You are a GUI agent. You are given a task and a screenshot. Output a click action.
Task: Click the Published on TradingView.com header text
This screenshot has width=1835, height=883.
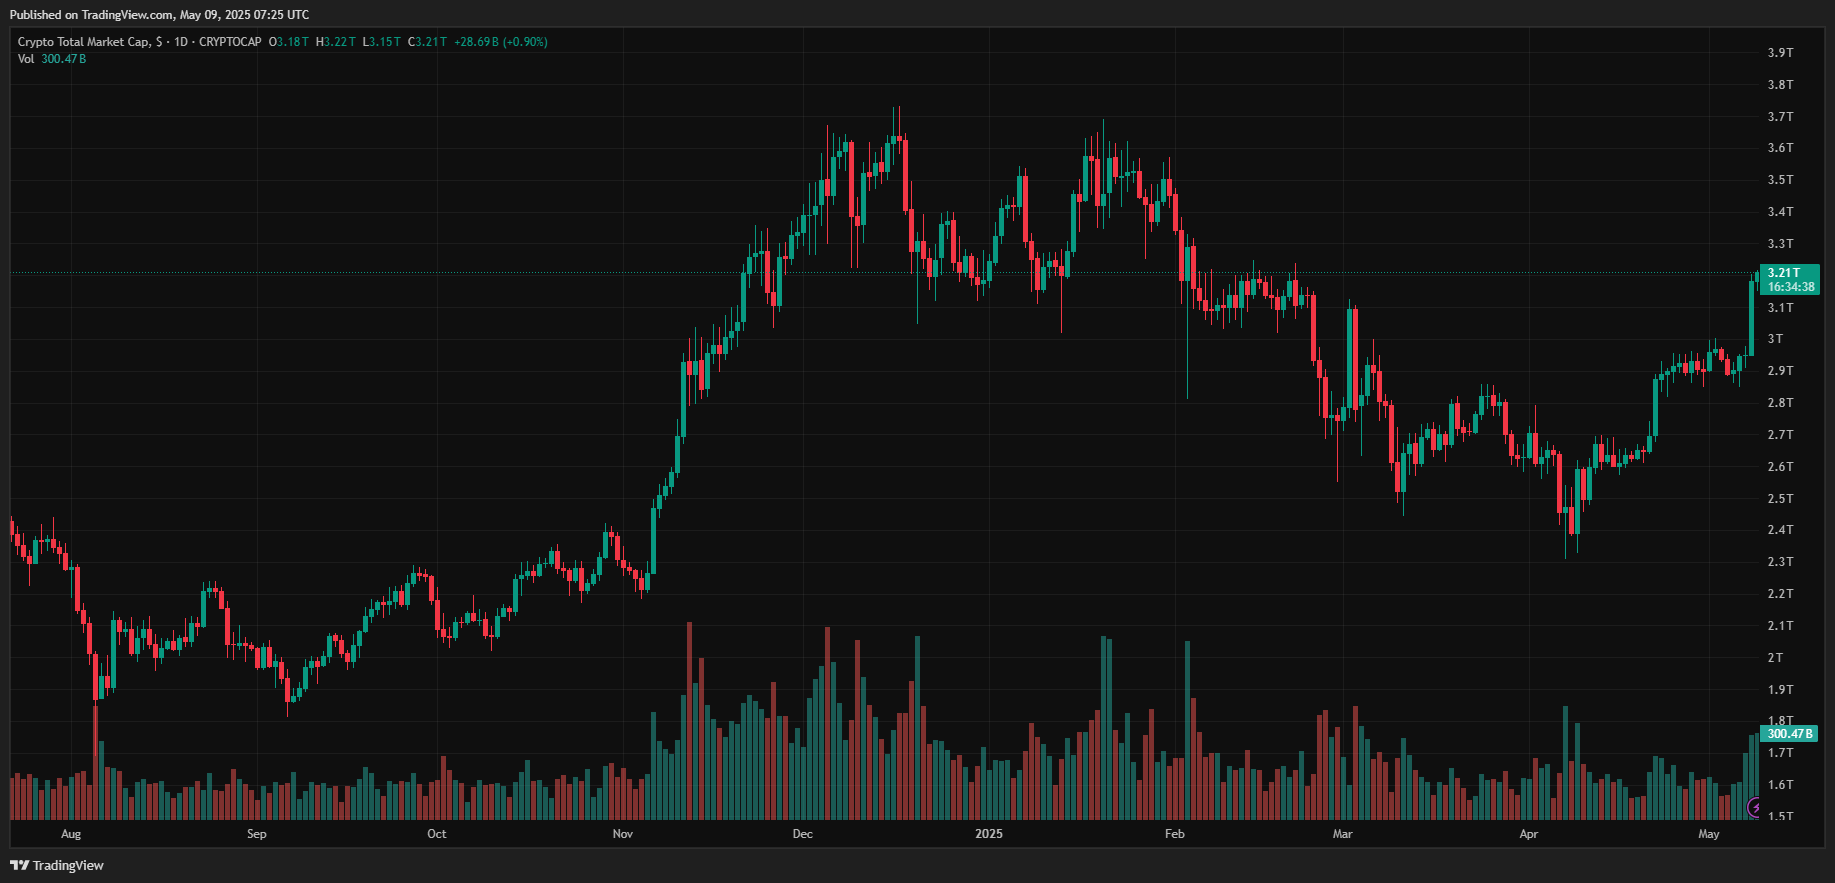[x=159, y=15]
